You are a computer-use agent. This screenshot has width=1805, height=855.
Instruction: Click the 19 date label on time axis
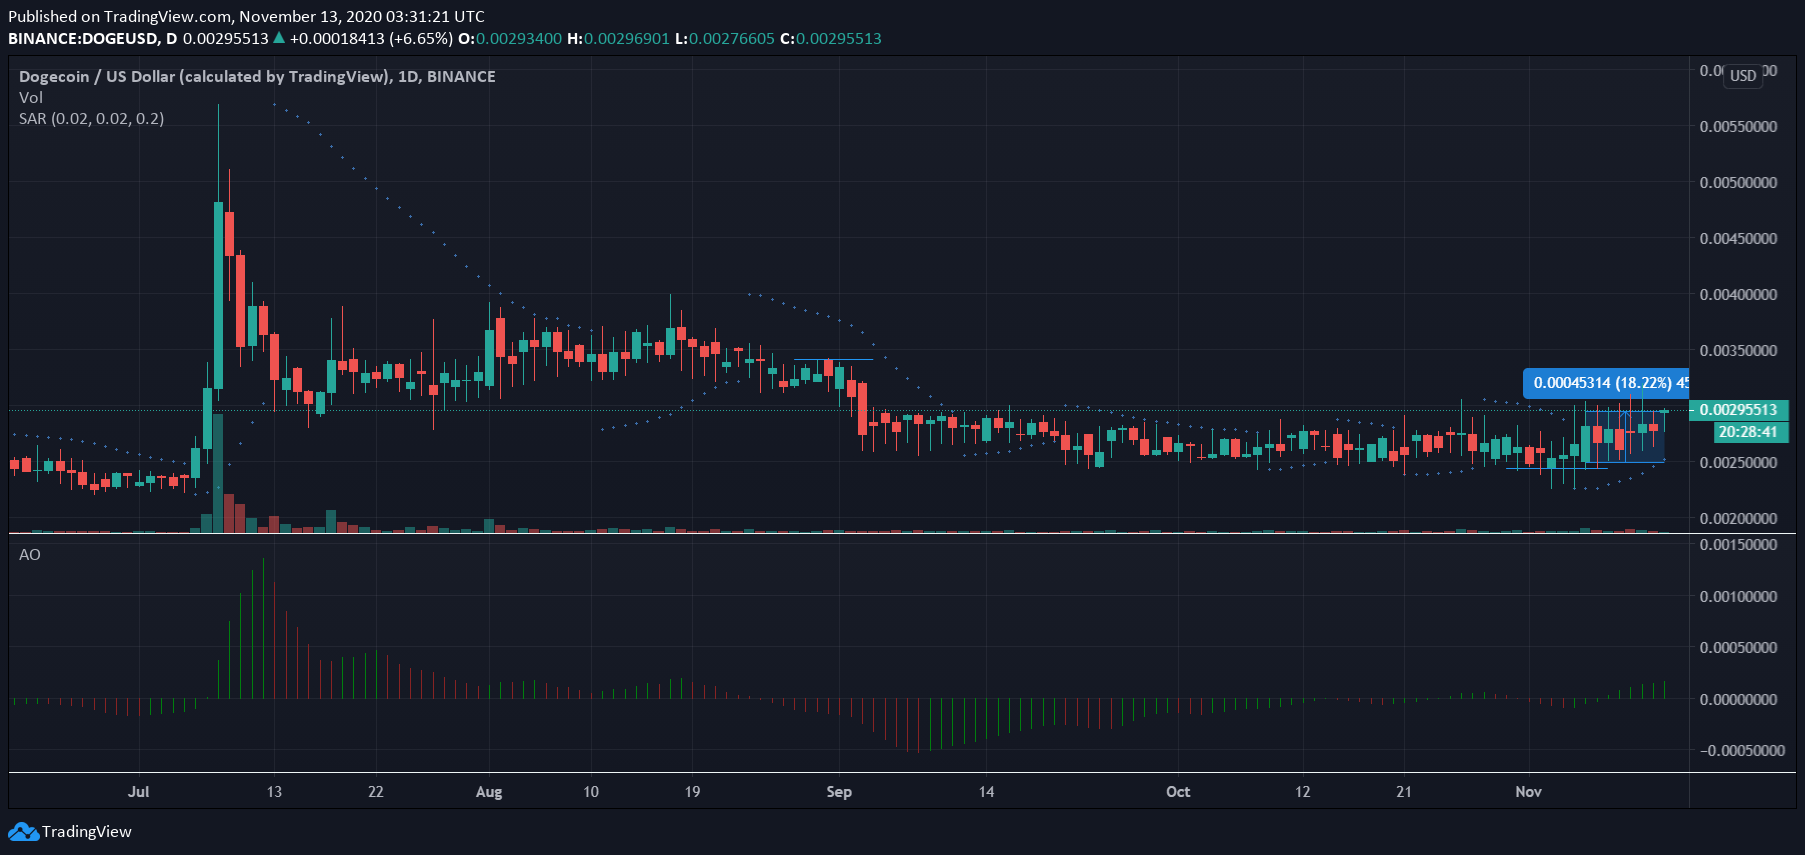coord(692,791)
